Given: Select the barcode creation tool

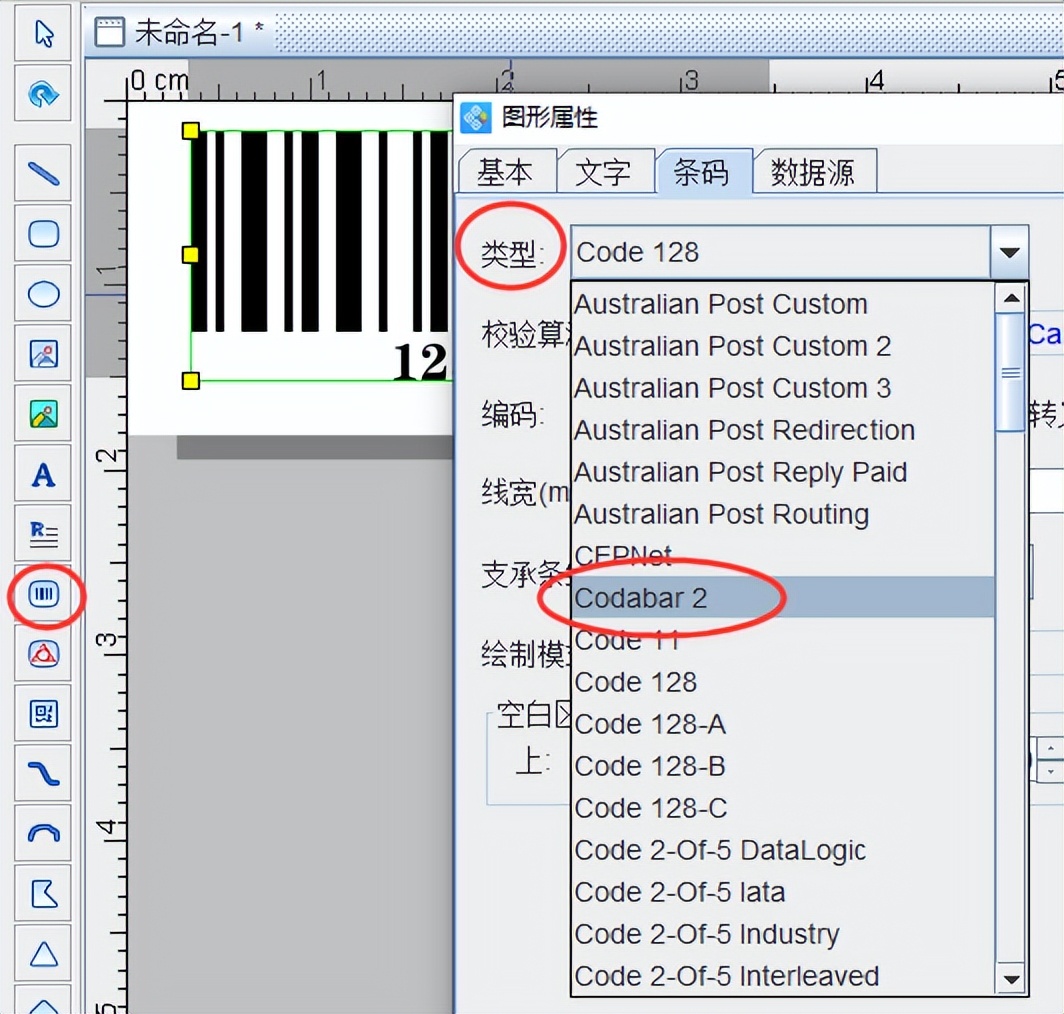Looking at the screenshot, I should point(42,595).
